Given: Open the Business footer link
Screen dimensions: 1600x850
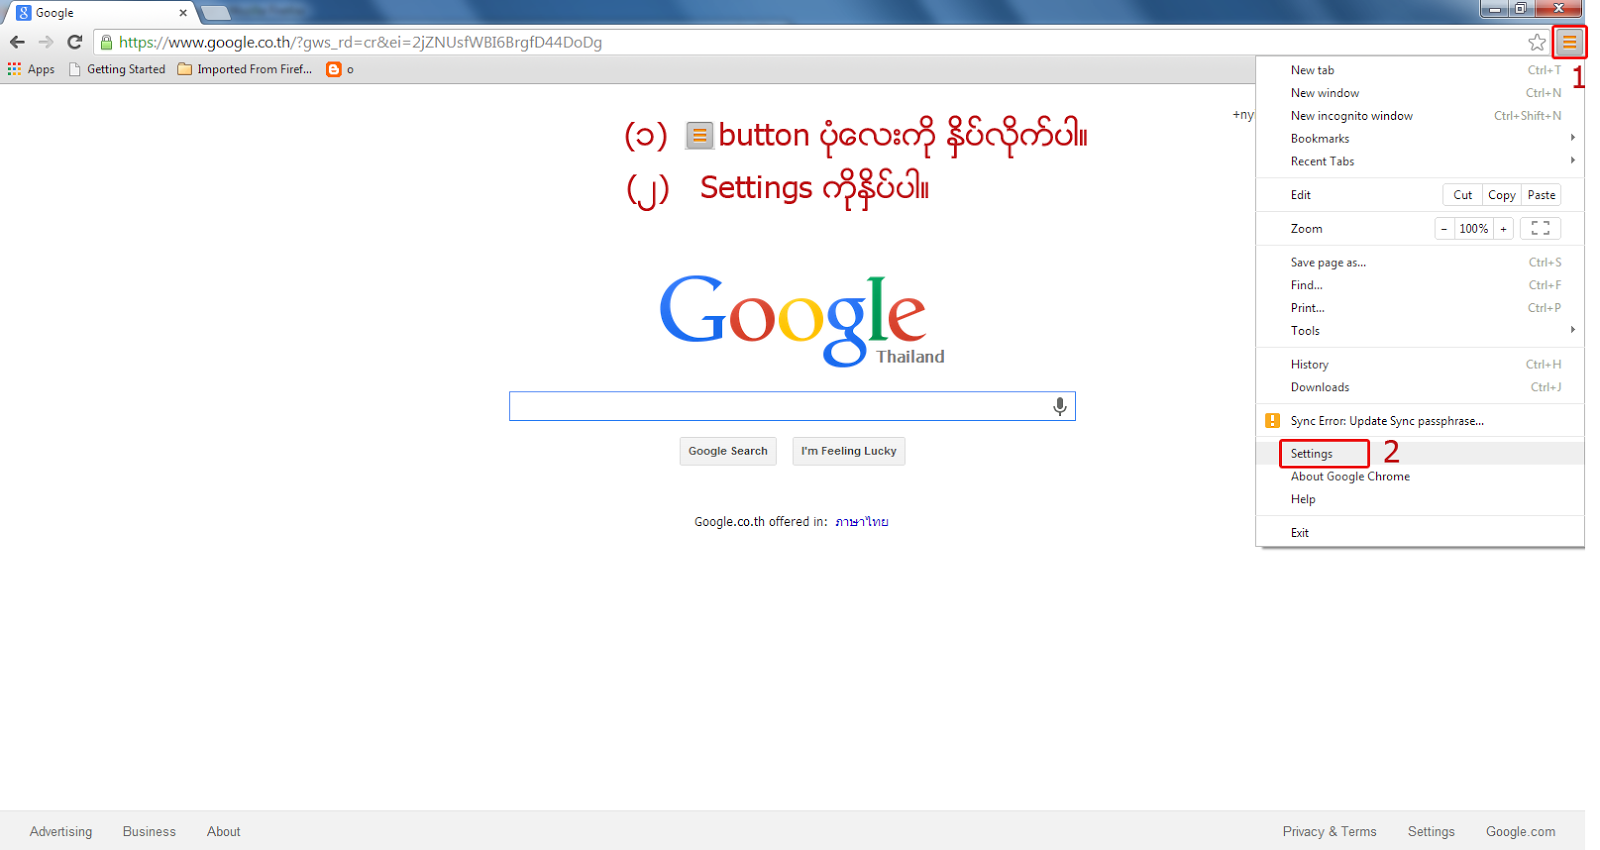Looking at the screenshot, I should 149,831.
